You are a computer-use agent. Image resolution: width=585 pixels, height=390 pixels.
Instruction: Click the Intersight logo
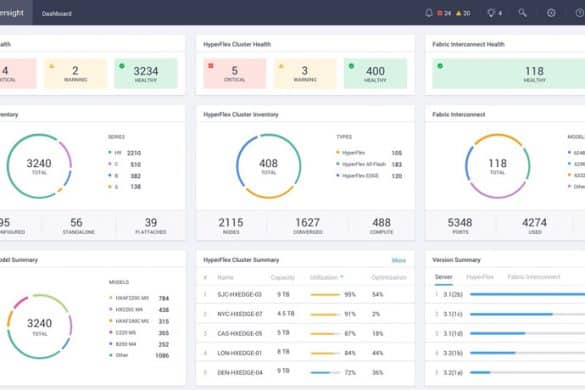[x=12, y=13]
